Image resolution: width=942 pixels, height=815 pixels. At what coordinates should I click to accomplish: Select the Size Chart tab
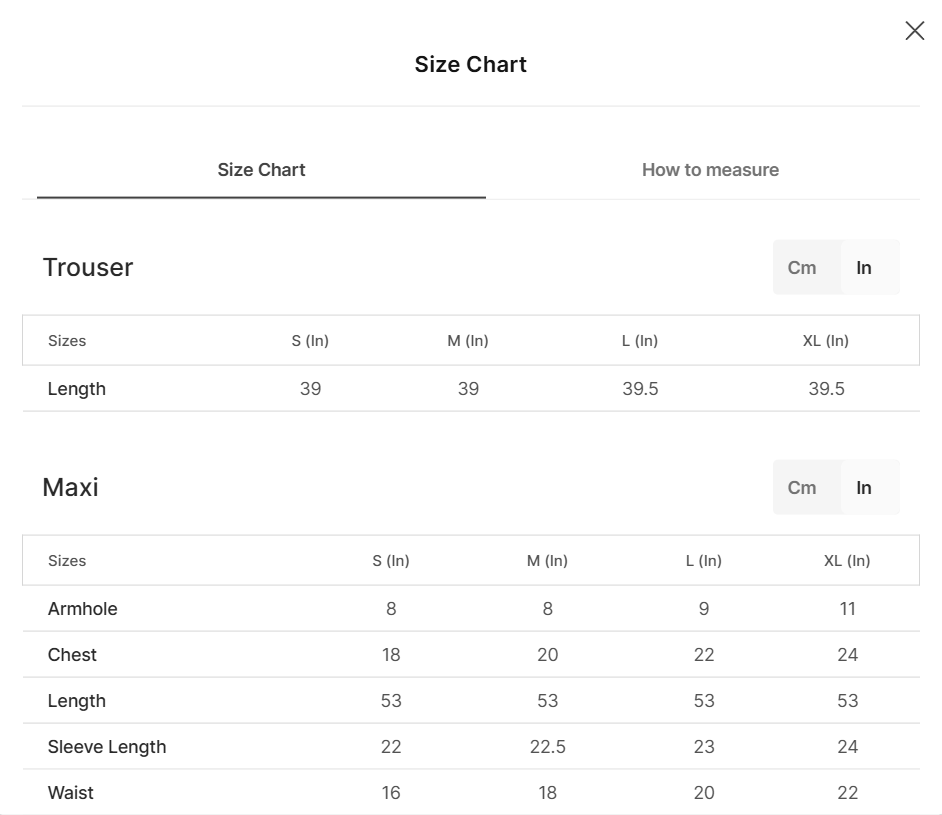point(261,170)
